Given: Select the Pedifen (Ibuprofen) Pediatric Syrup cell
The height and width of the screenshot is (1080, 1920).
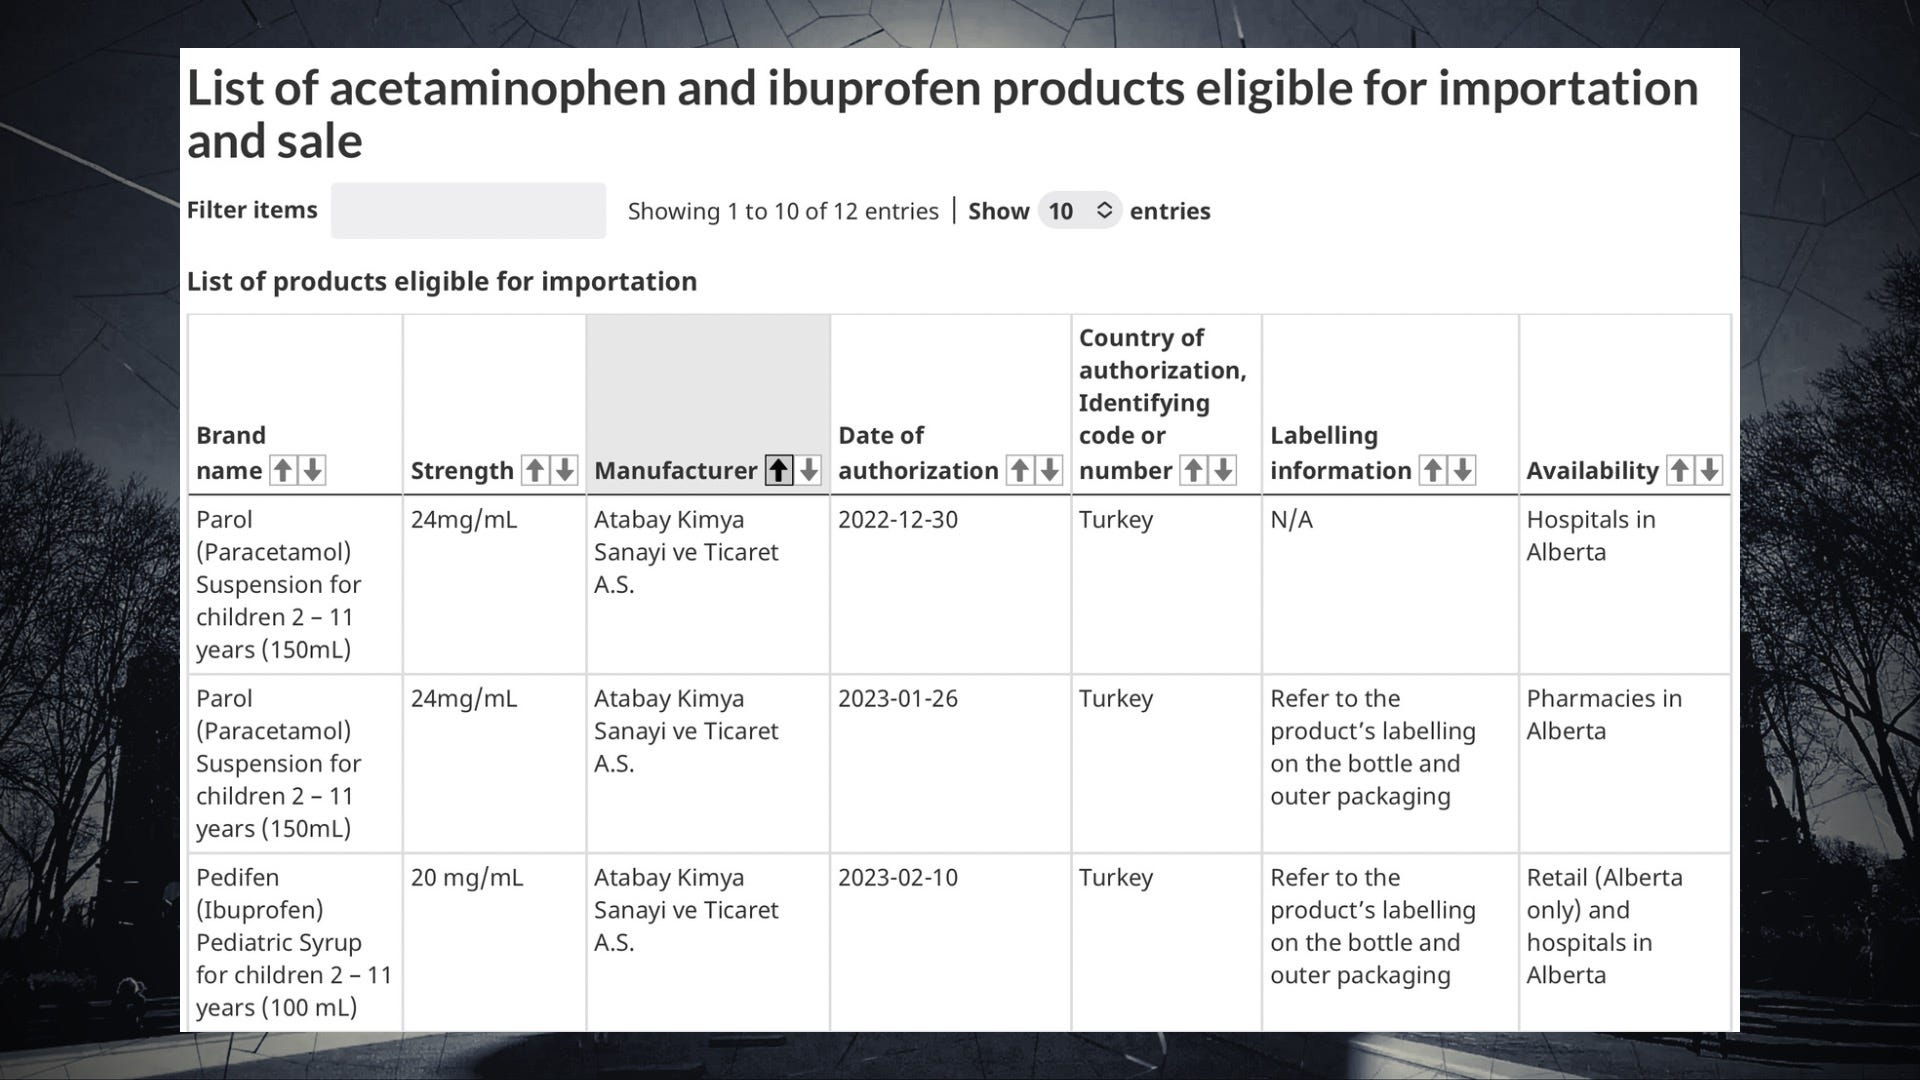Looking at the screenshot, I should click(294, 942).
